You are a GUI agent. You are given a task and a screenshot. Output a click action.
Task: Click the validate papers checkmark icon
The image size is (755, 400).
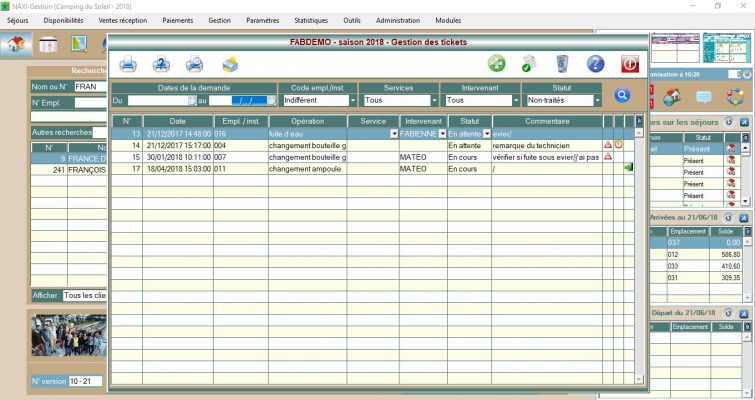(x=529, y=64)
